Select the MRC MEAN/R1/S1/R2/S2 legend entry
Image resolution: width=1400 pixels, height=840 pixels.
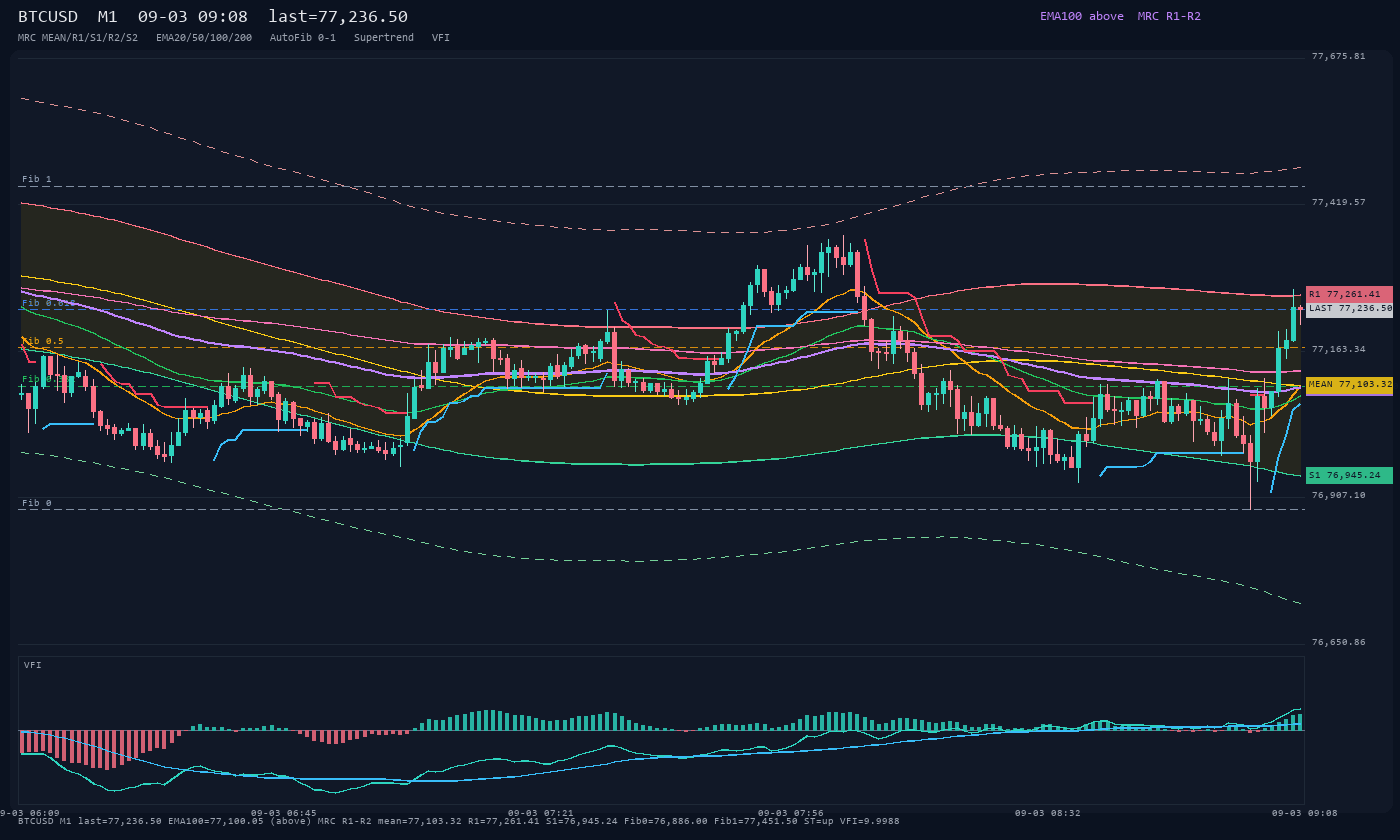[x=78, y=37]
